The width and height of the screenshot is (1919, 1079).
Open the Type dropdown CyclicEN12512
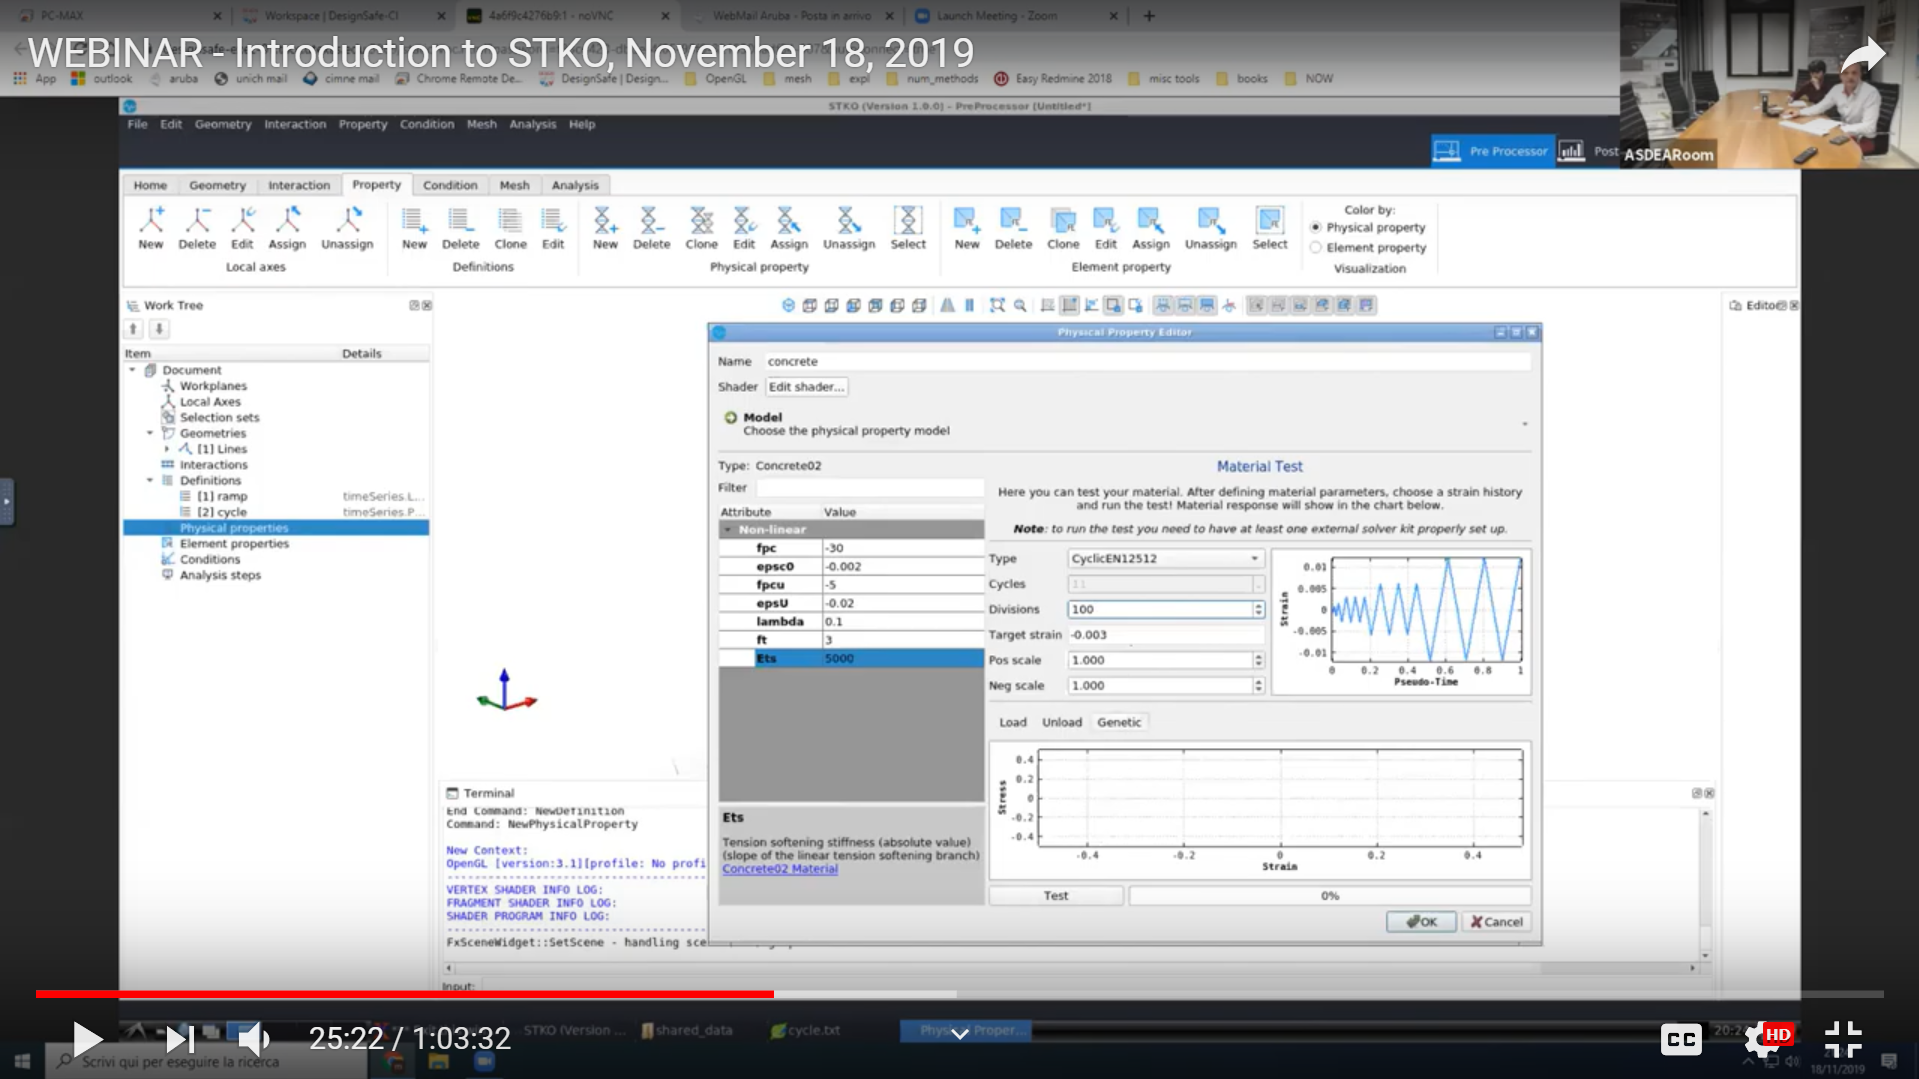[1166, 559]
